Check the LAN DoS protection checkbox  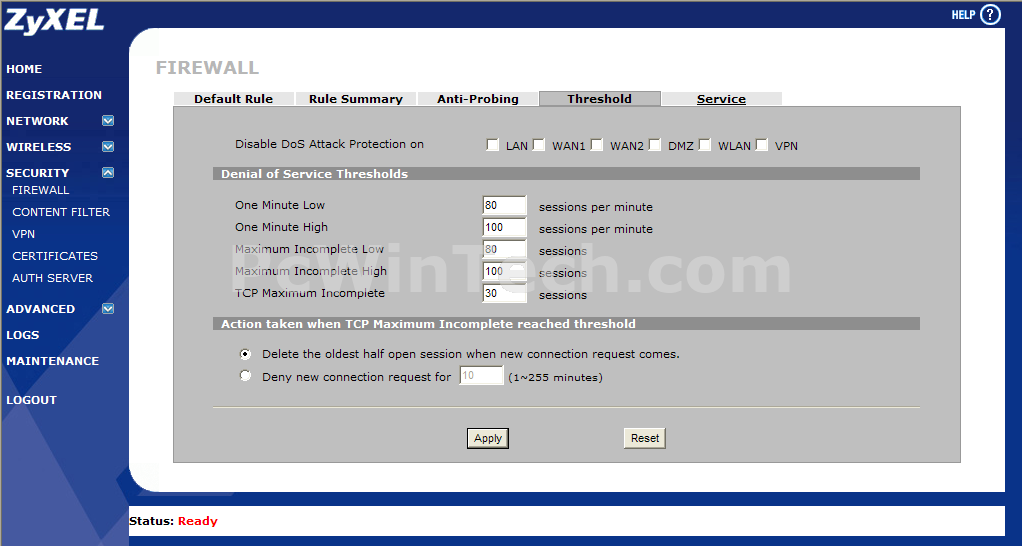pos(493,145)
